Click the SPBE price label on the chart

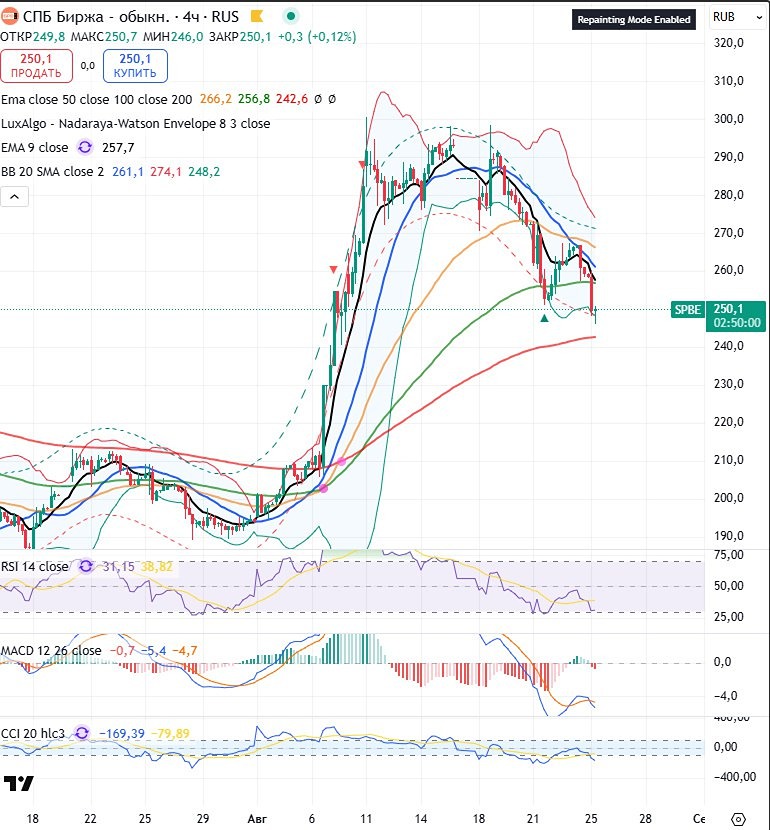(687, 309)
